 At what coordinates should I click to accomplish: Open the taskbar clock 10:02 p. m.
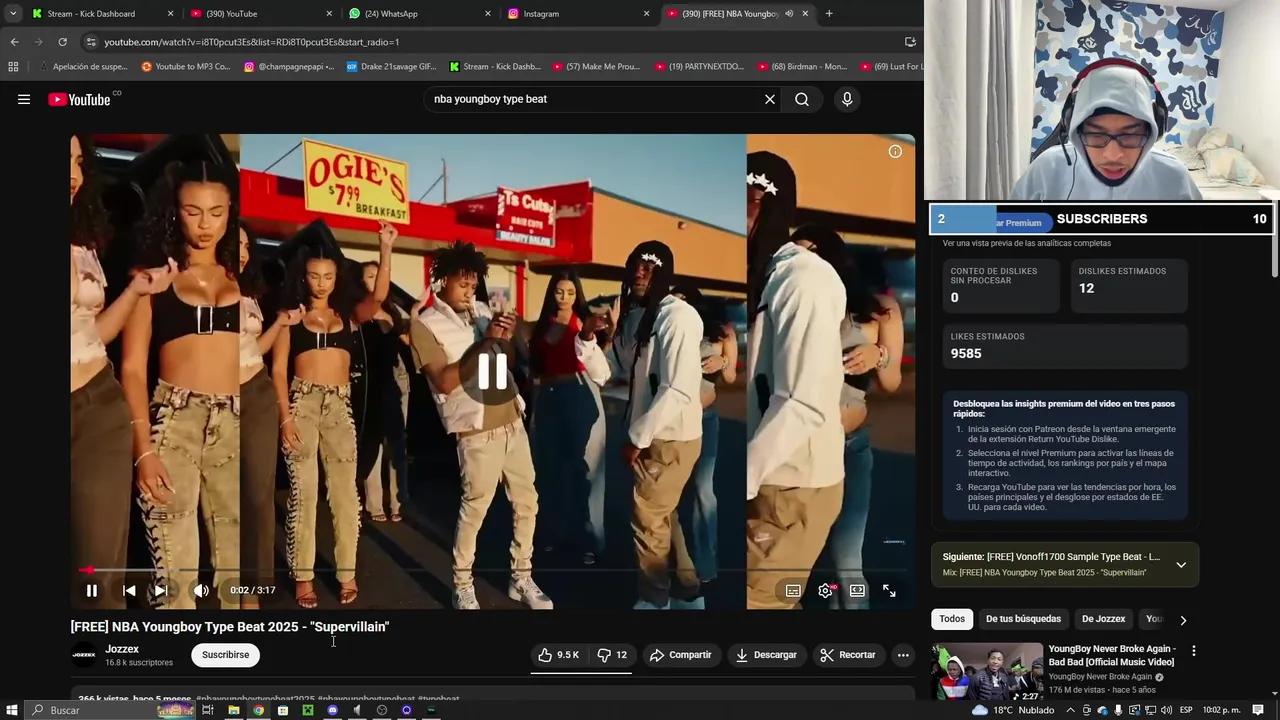click(x=1222, y=710)
